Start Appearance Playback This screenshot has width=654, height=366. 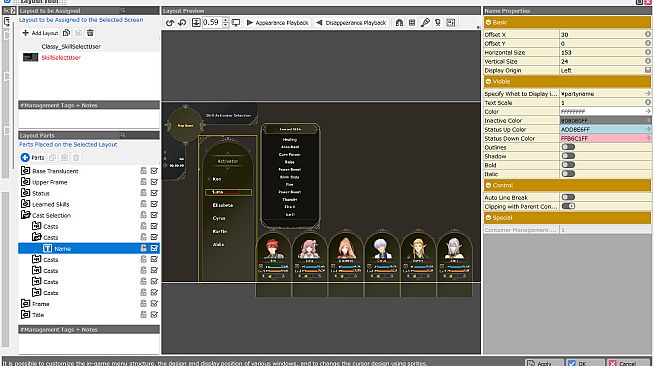tap(277, 23)
